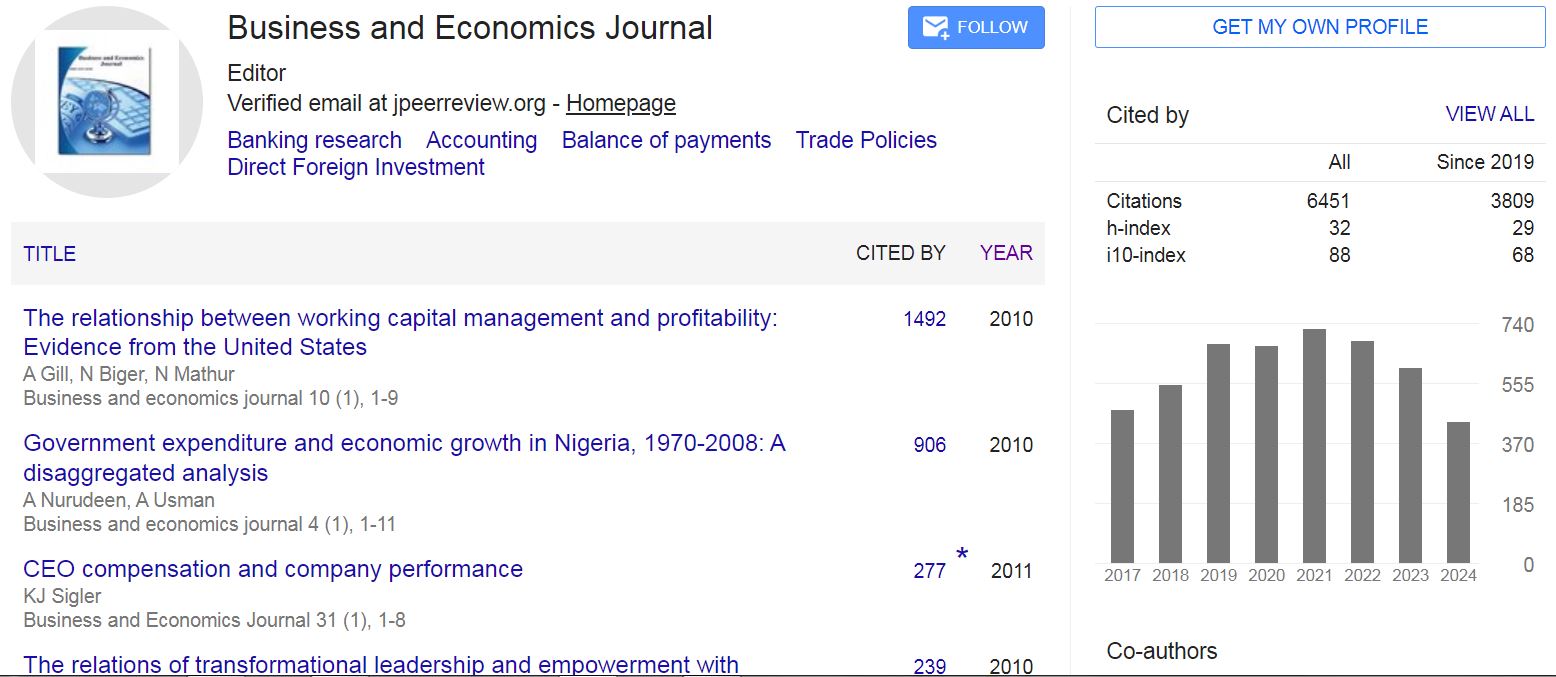Viewport: 1556px width, 677px height.
Task: Click the Trade Policies tag
Action: click(x=866, y=140)
